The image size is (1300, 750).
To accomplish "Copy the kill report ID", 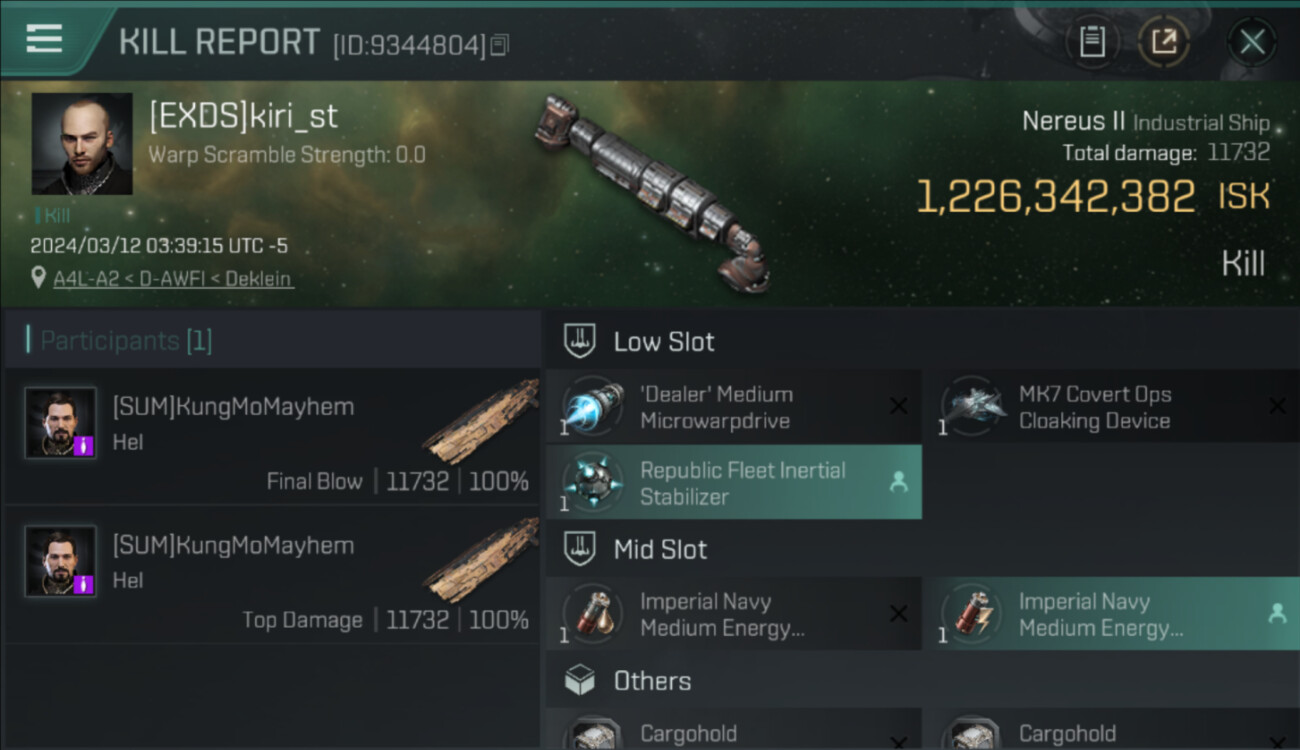I will click(x=500, y=44).
